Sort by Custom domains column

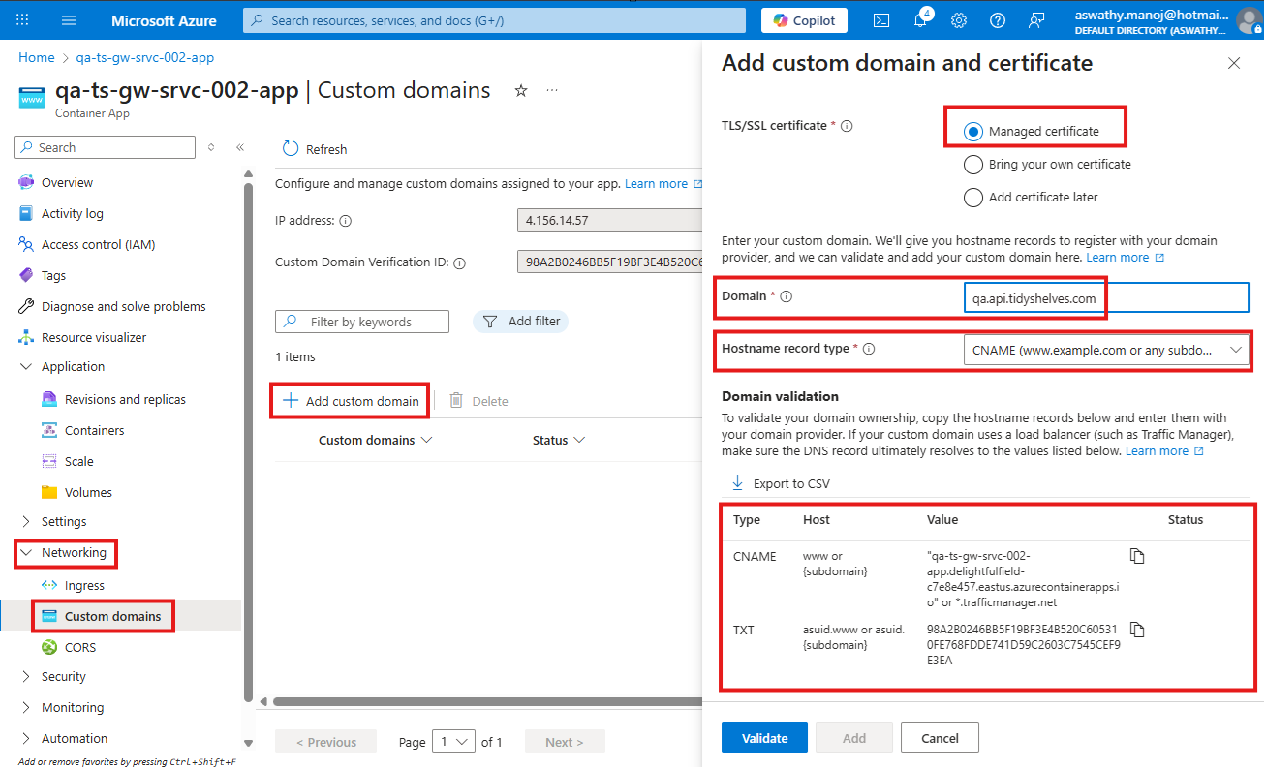375,441
